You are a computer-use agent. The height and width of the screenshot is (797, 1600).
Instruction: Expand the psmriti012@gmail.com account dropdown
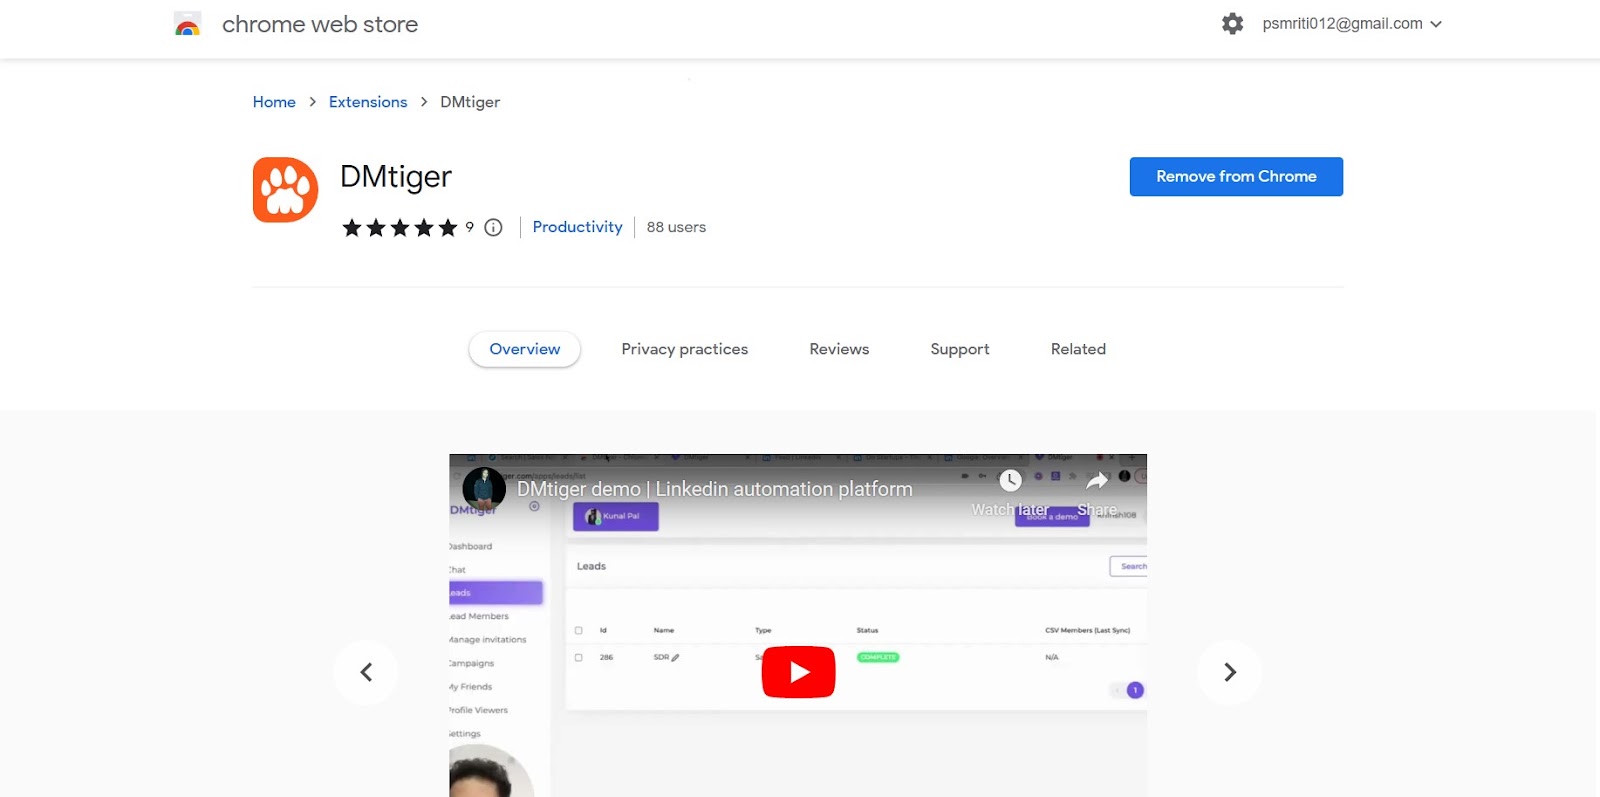[1352, 24]
